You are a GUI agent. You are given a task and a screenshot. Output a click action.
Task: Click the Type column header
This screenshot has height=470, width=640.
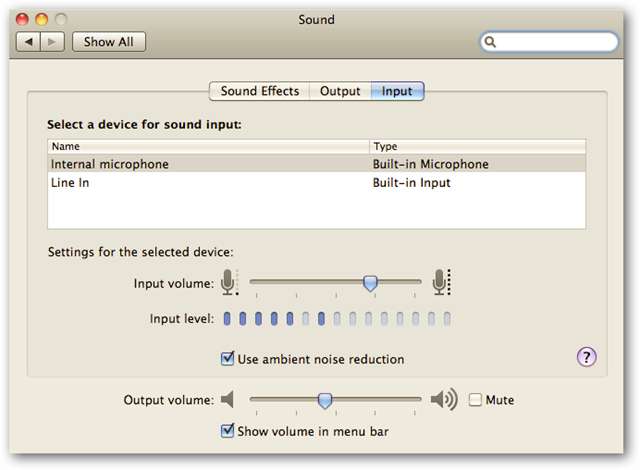(478, 146)
